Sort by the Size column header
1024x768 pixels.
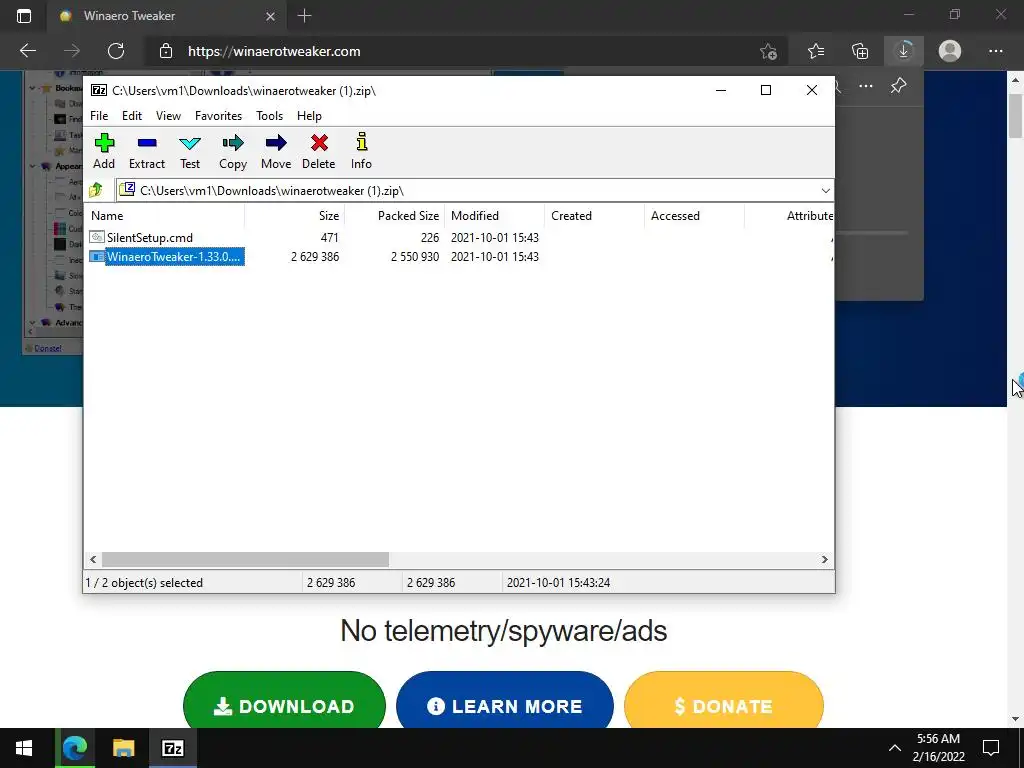[x=295, y=216]
